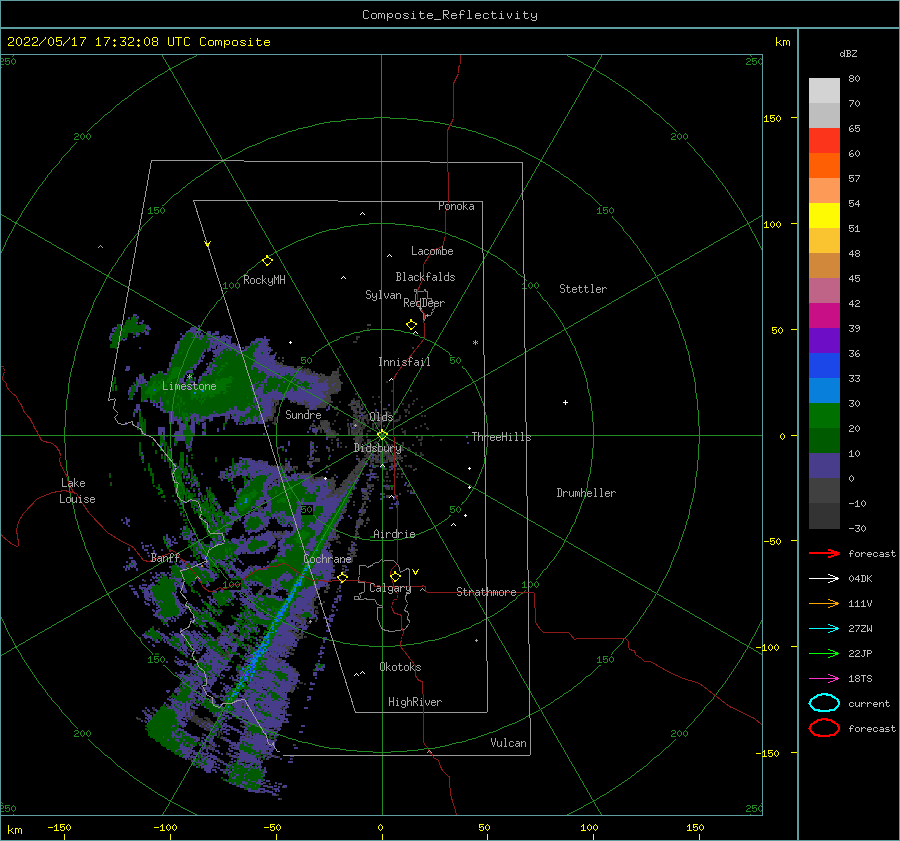Click the yellow diamond marker inside Calgary boundary

pyautogui.click(x=395, y=576)
